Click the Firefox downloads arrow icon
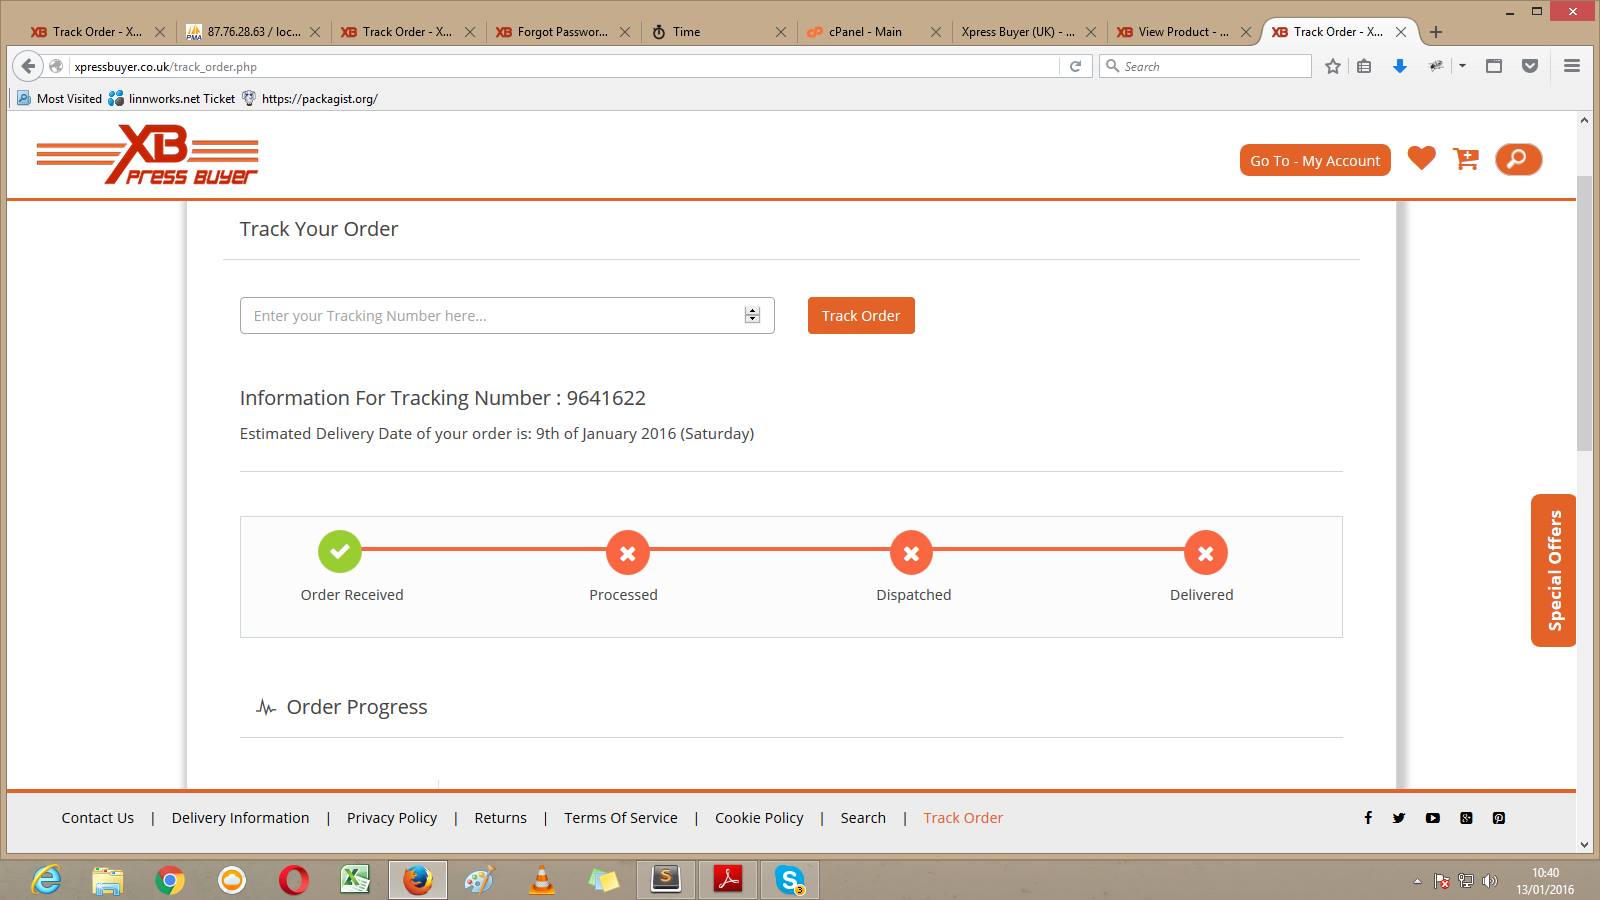The width and height of the screenshot is (1600, 900). click(x=1400, y=66)
